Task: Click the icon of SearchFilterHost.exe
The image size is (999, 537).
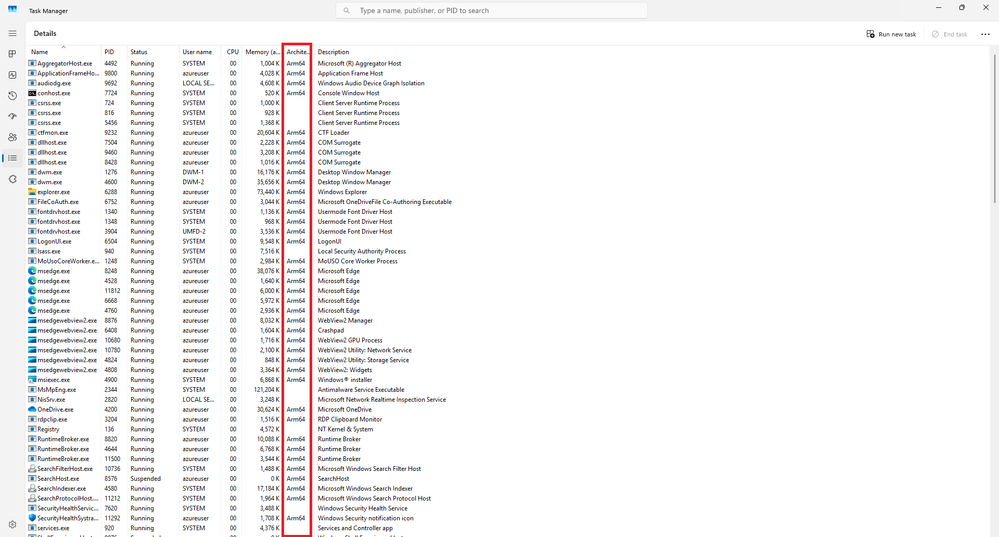Action: coord(32,469)
